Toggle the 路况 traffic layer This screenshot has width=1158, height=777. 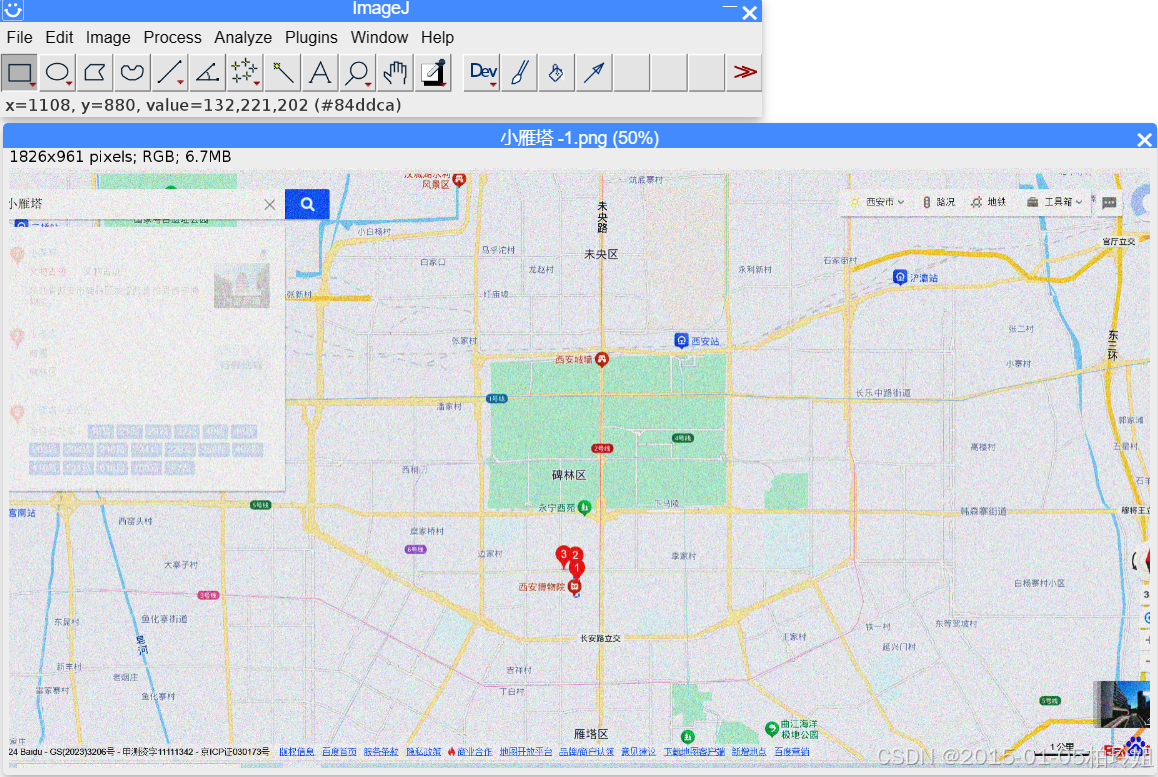point(939,202)
